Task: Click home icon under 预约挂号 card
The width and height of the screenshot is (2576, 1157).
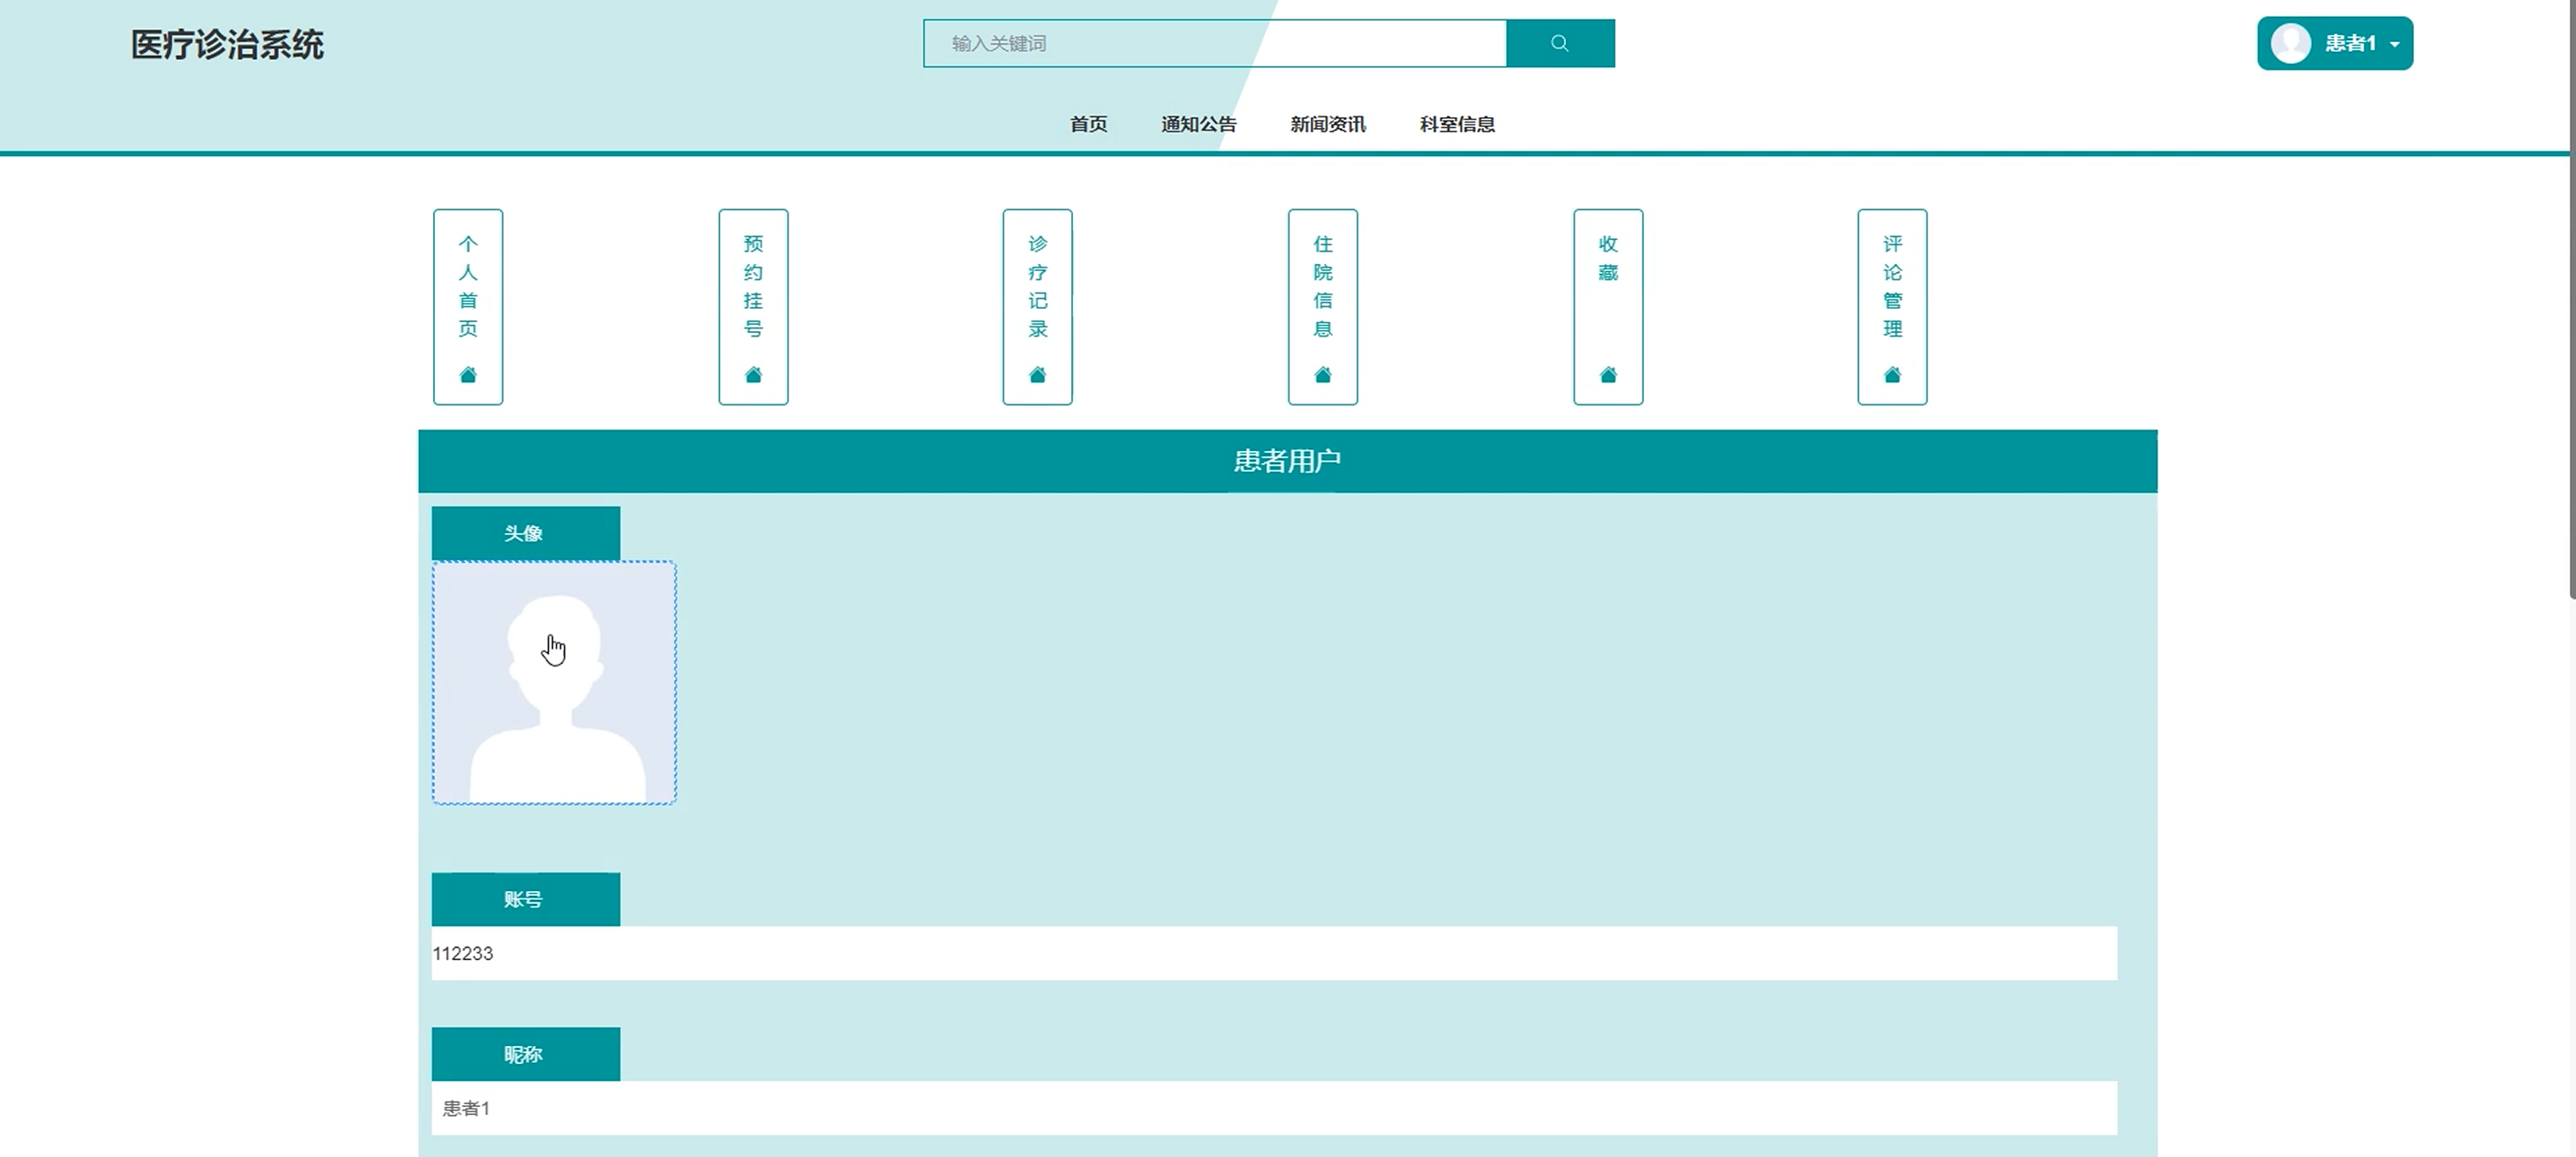Action: pyautogui.click(x=753, y=375)
